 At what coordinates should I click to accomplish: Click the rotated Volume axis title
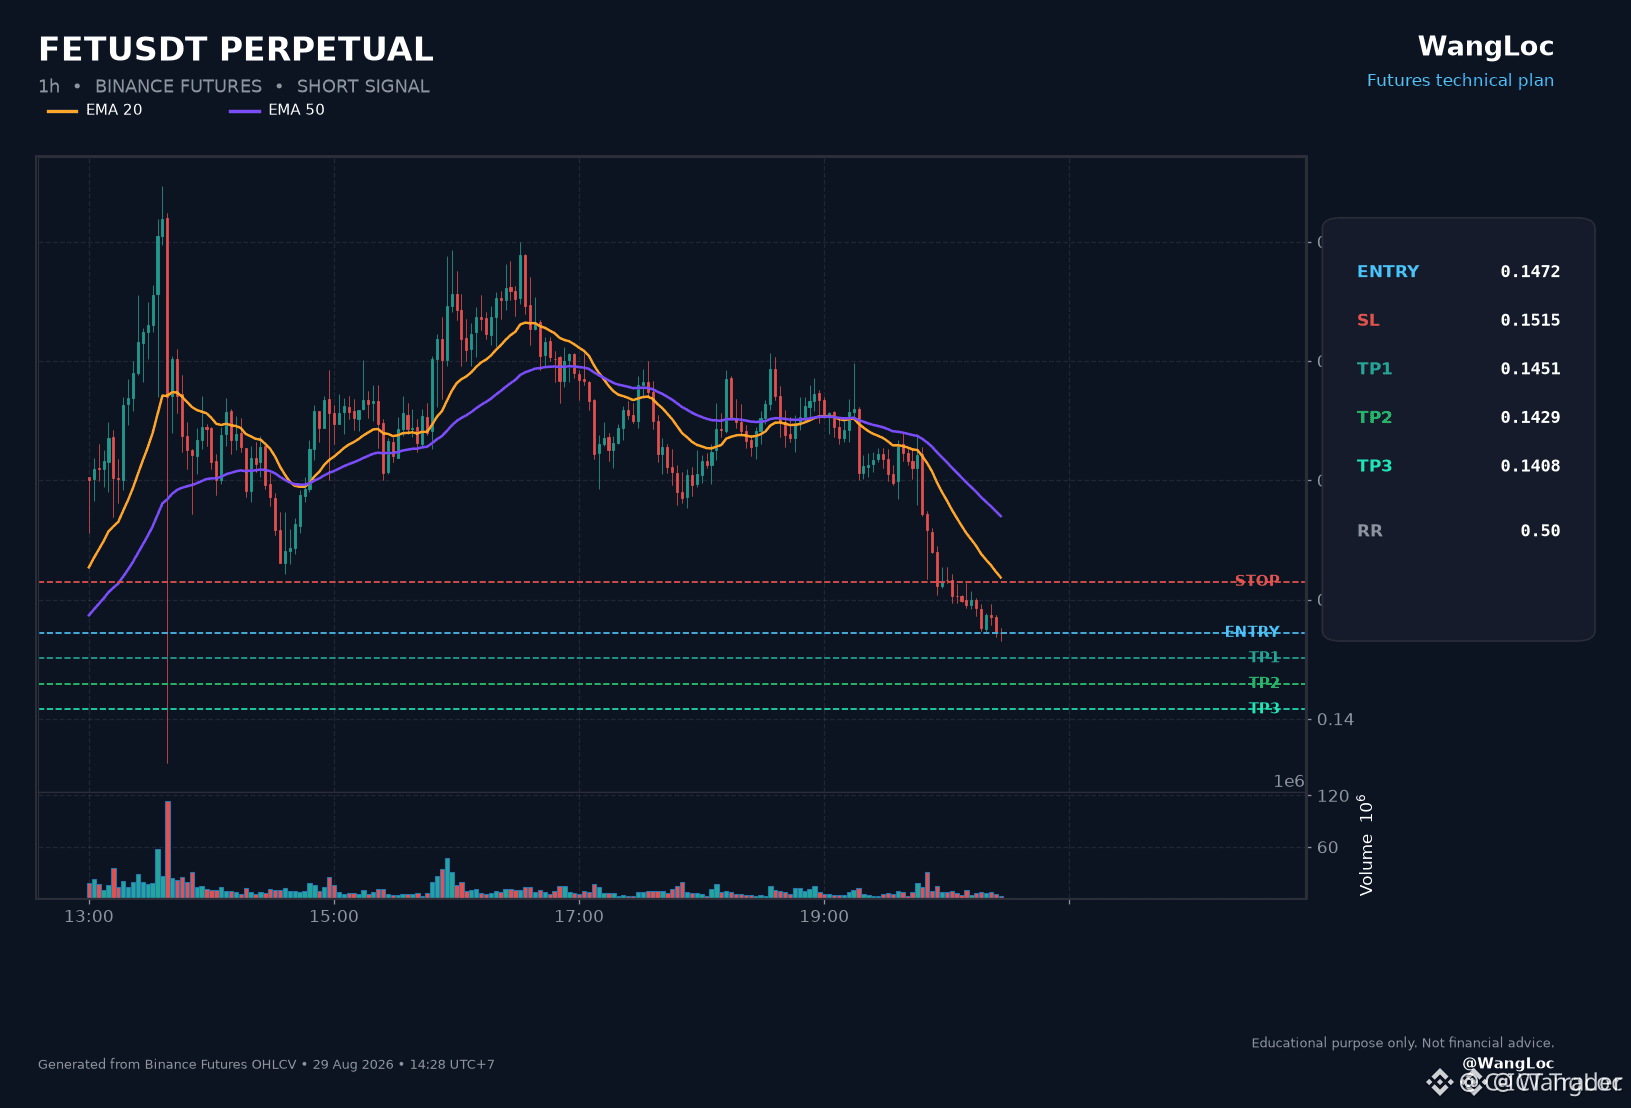(x=1366, y=845)
